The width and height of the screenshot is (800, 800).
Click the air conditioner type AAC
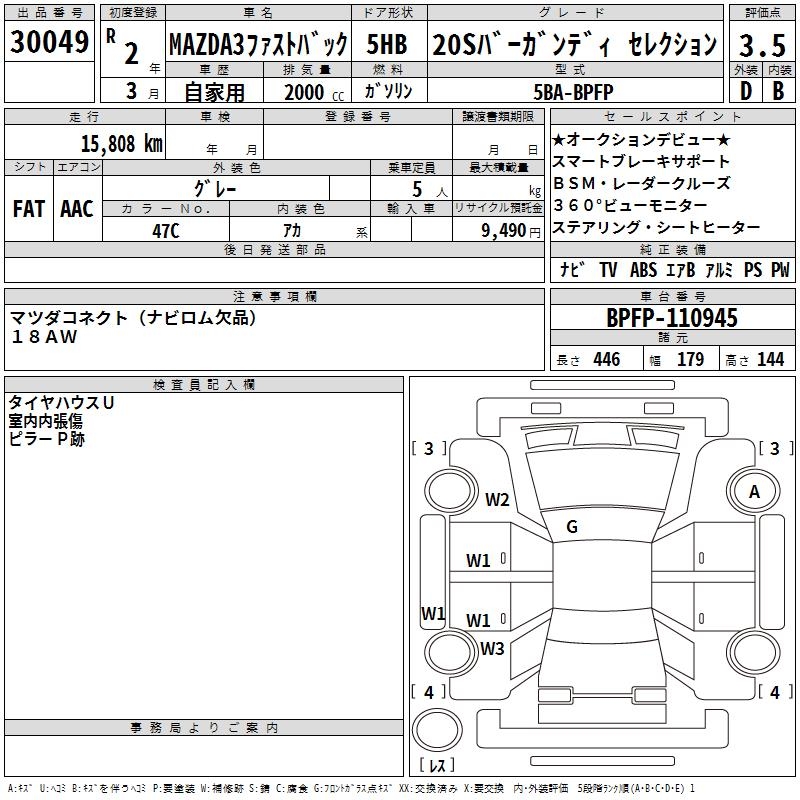coord(77,209)
